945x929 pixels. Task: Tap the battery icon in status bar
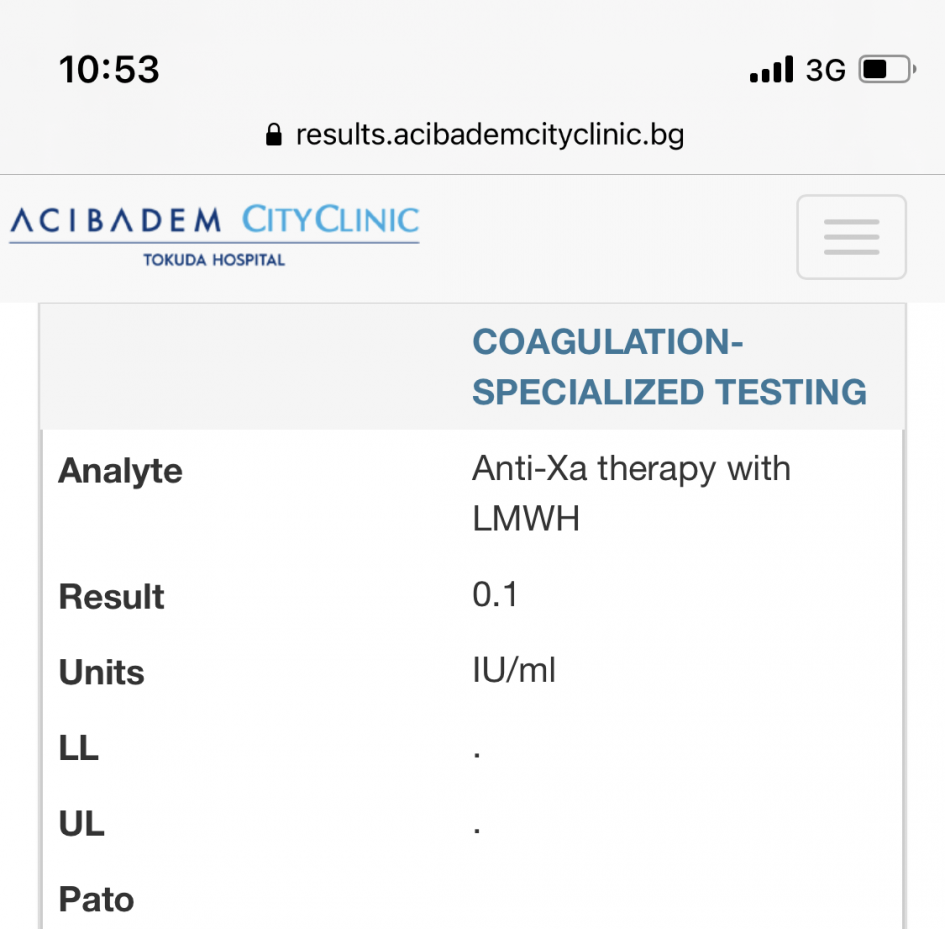click(x=887, y=70)
